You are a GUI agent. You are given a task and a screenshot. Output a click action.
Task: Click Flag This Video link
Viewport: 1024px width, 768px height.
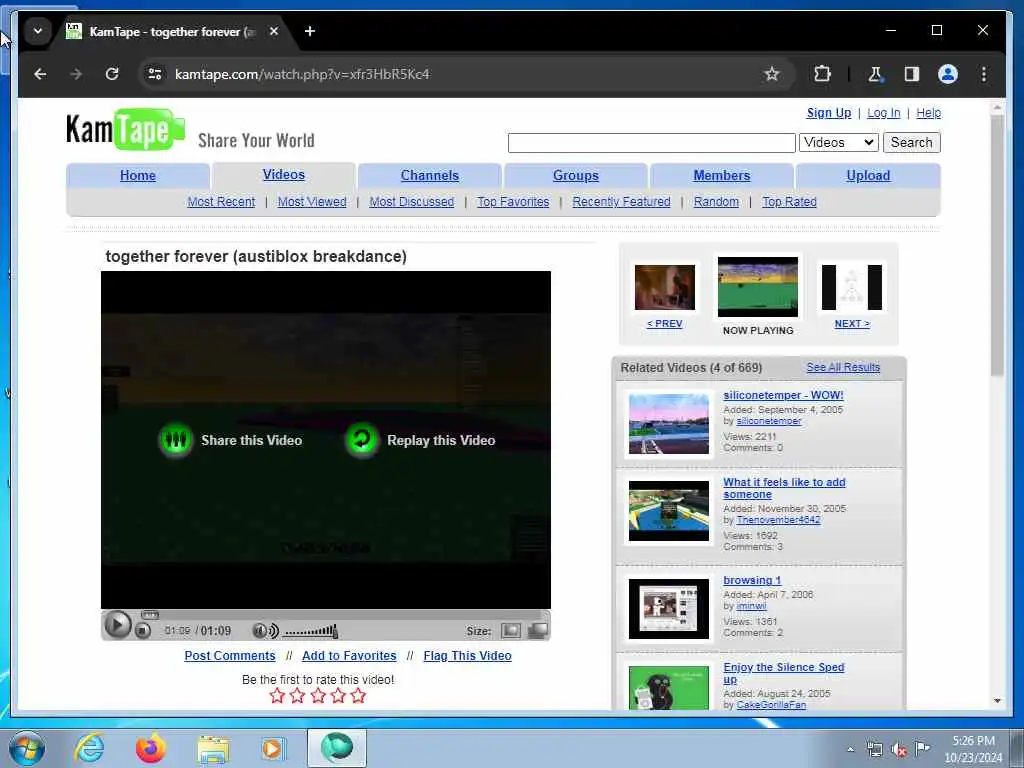467,656
